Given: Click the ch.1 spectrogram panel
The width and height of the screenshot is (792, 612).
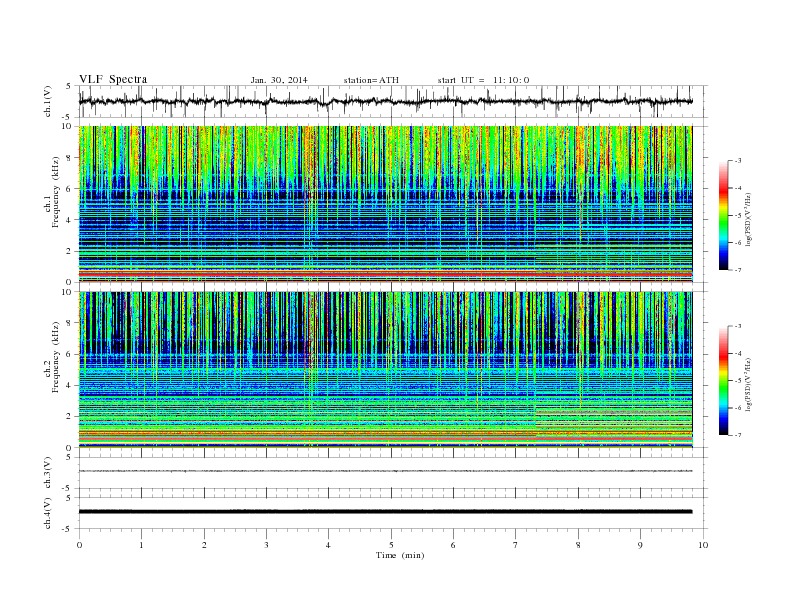Looking at the screenshot, I should tap(385, 204).
